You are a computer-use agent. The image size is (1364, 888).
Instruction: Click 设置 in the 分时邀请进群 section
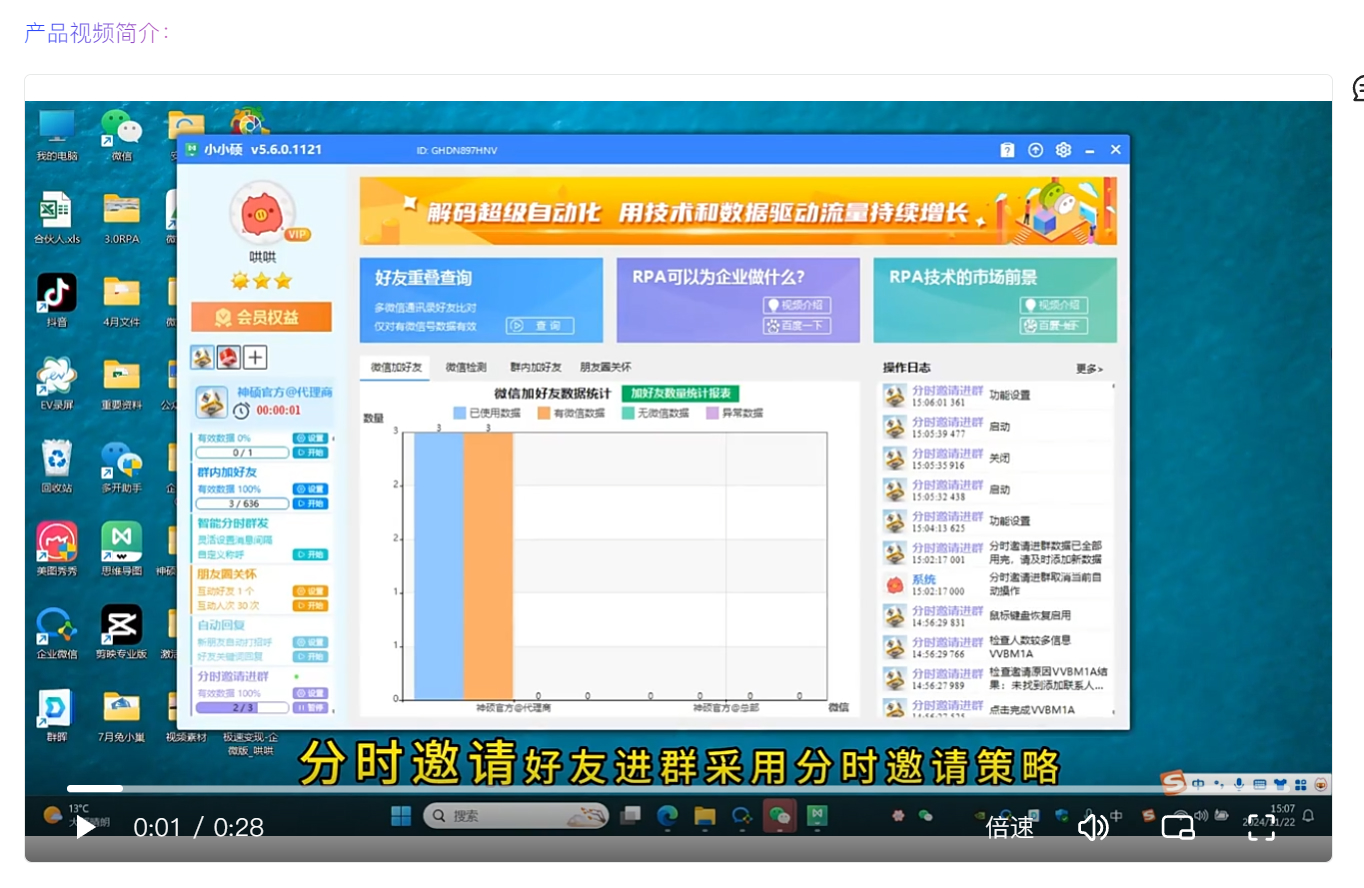coord(310,693)
